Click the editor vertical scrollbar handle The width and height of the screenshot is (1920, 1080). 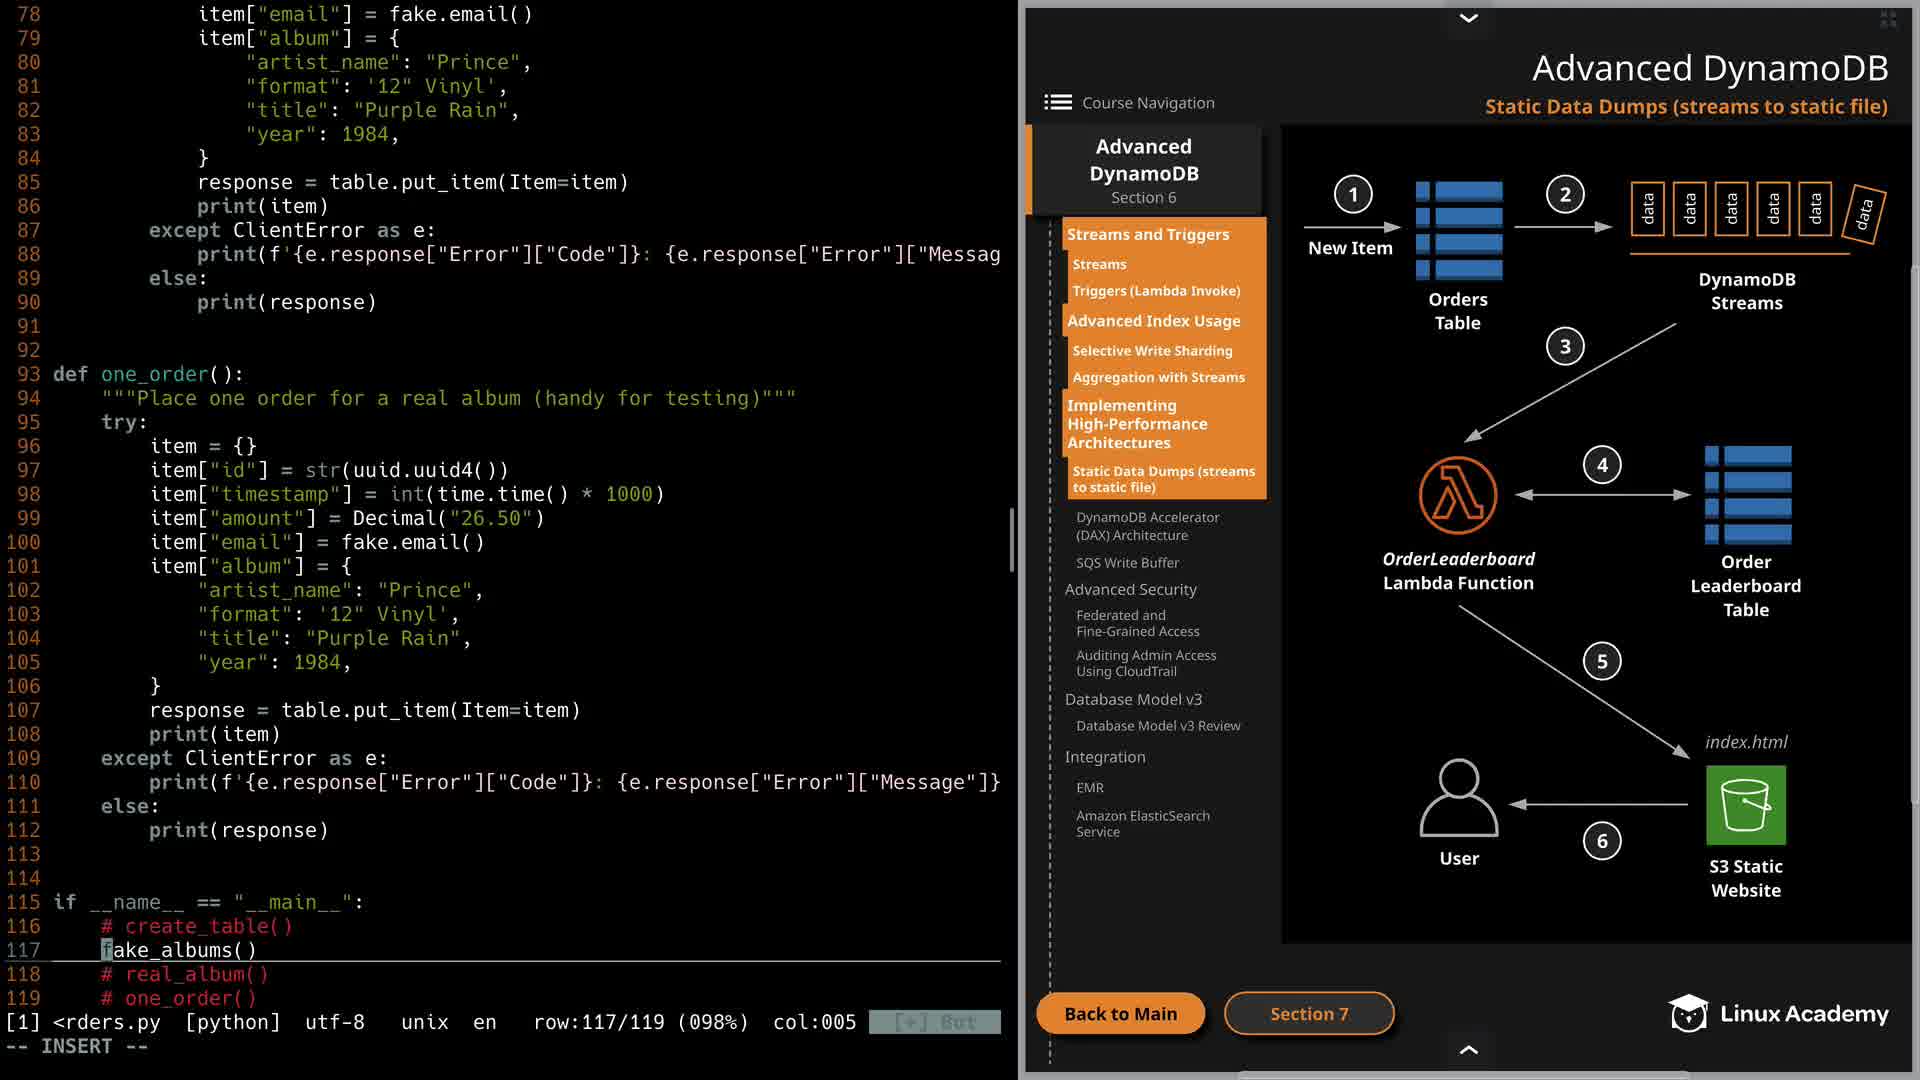point(1011,540)
